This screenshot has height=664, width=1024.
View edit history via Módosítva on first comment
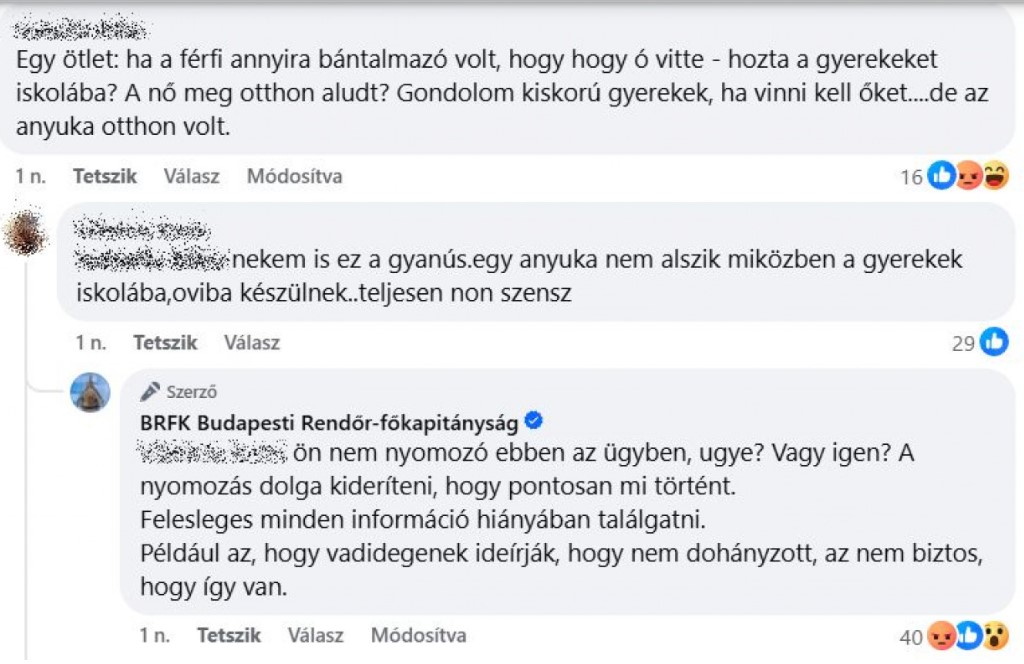click(294, 176)
